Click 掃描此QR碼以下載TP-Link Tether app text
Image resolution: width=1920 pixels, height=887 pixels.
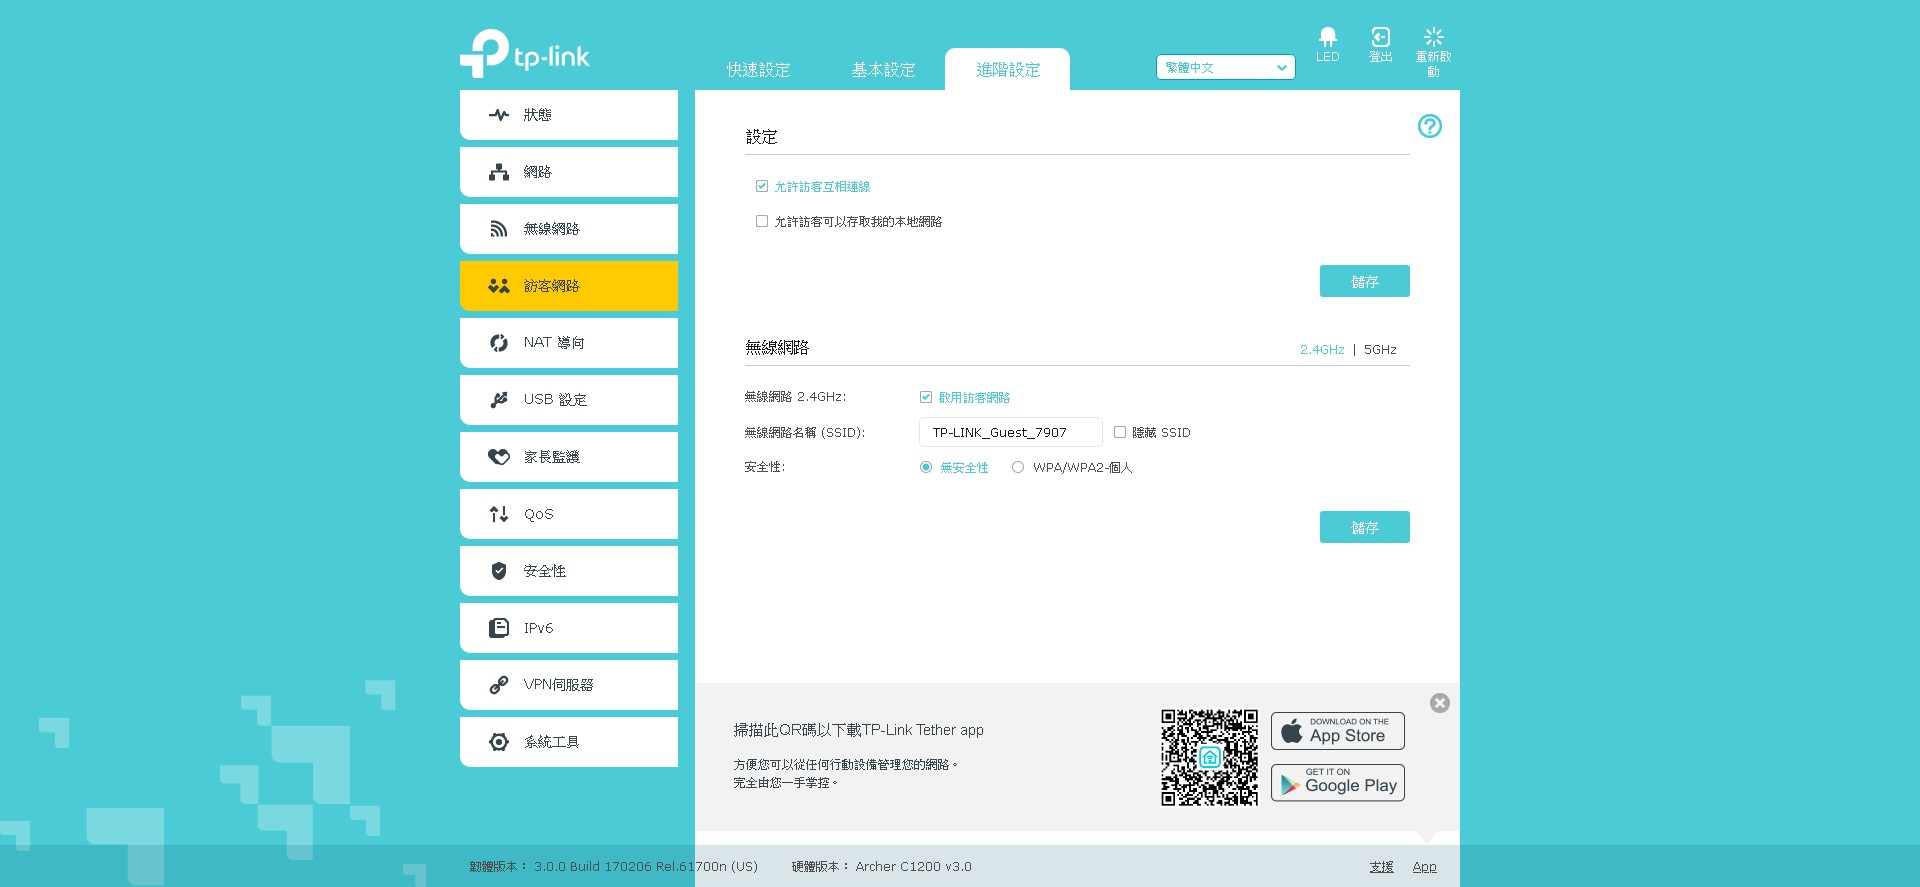coord(858,730)
